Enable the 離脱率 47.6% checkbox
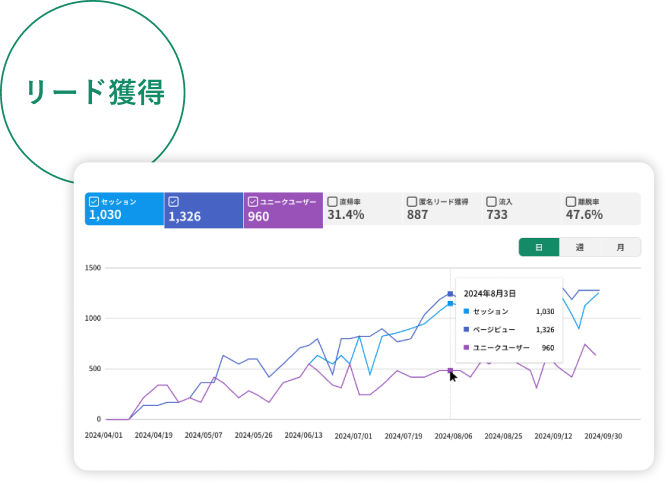The image size is (669, 485). (570, 201)
